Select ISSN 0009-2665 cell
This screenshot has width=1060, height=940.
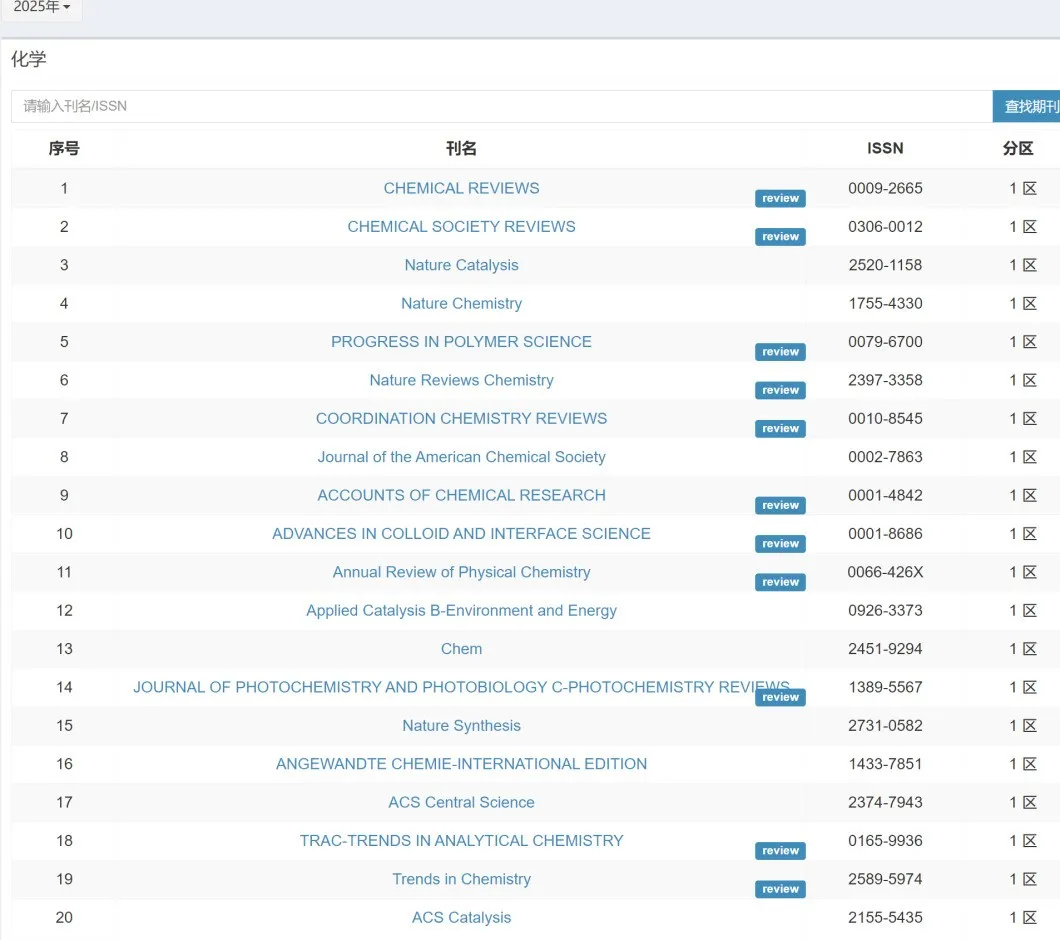(x=885, y=188)
